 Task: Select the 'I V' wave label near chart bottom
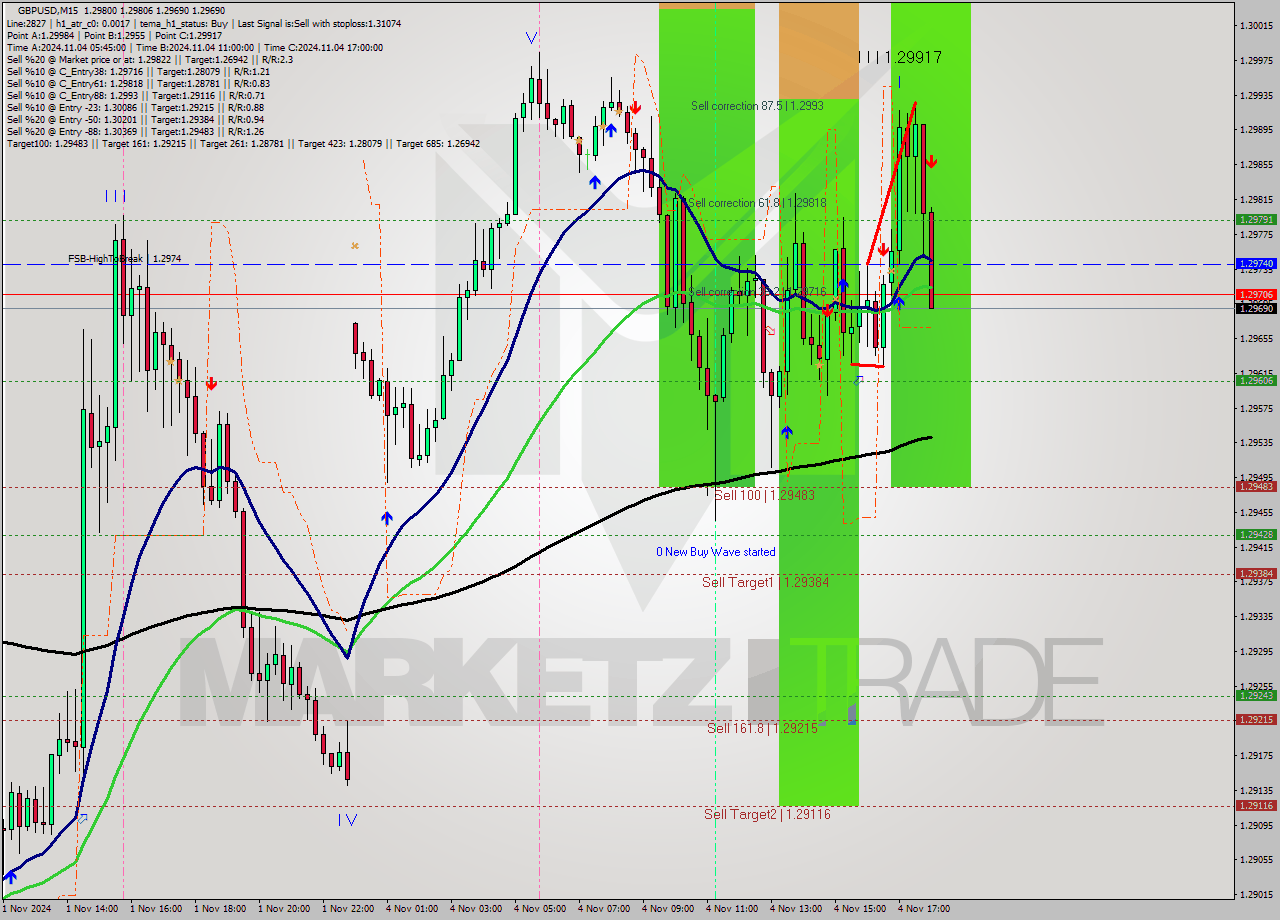[347, 820]
